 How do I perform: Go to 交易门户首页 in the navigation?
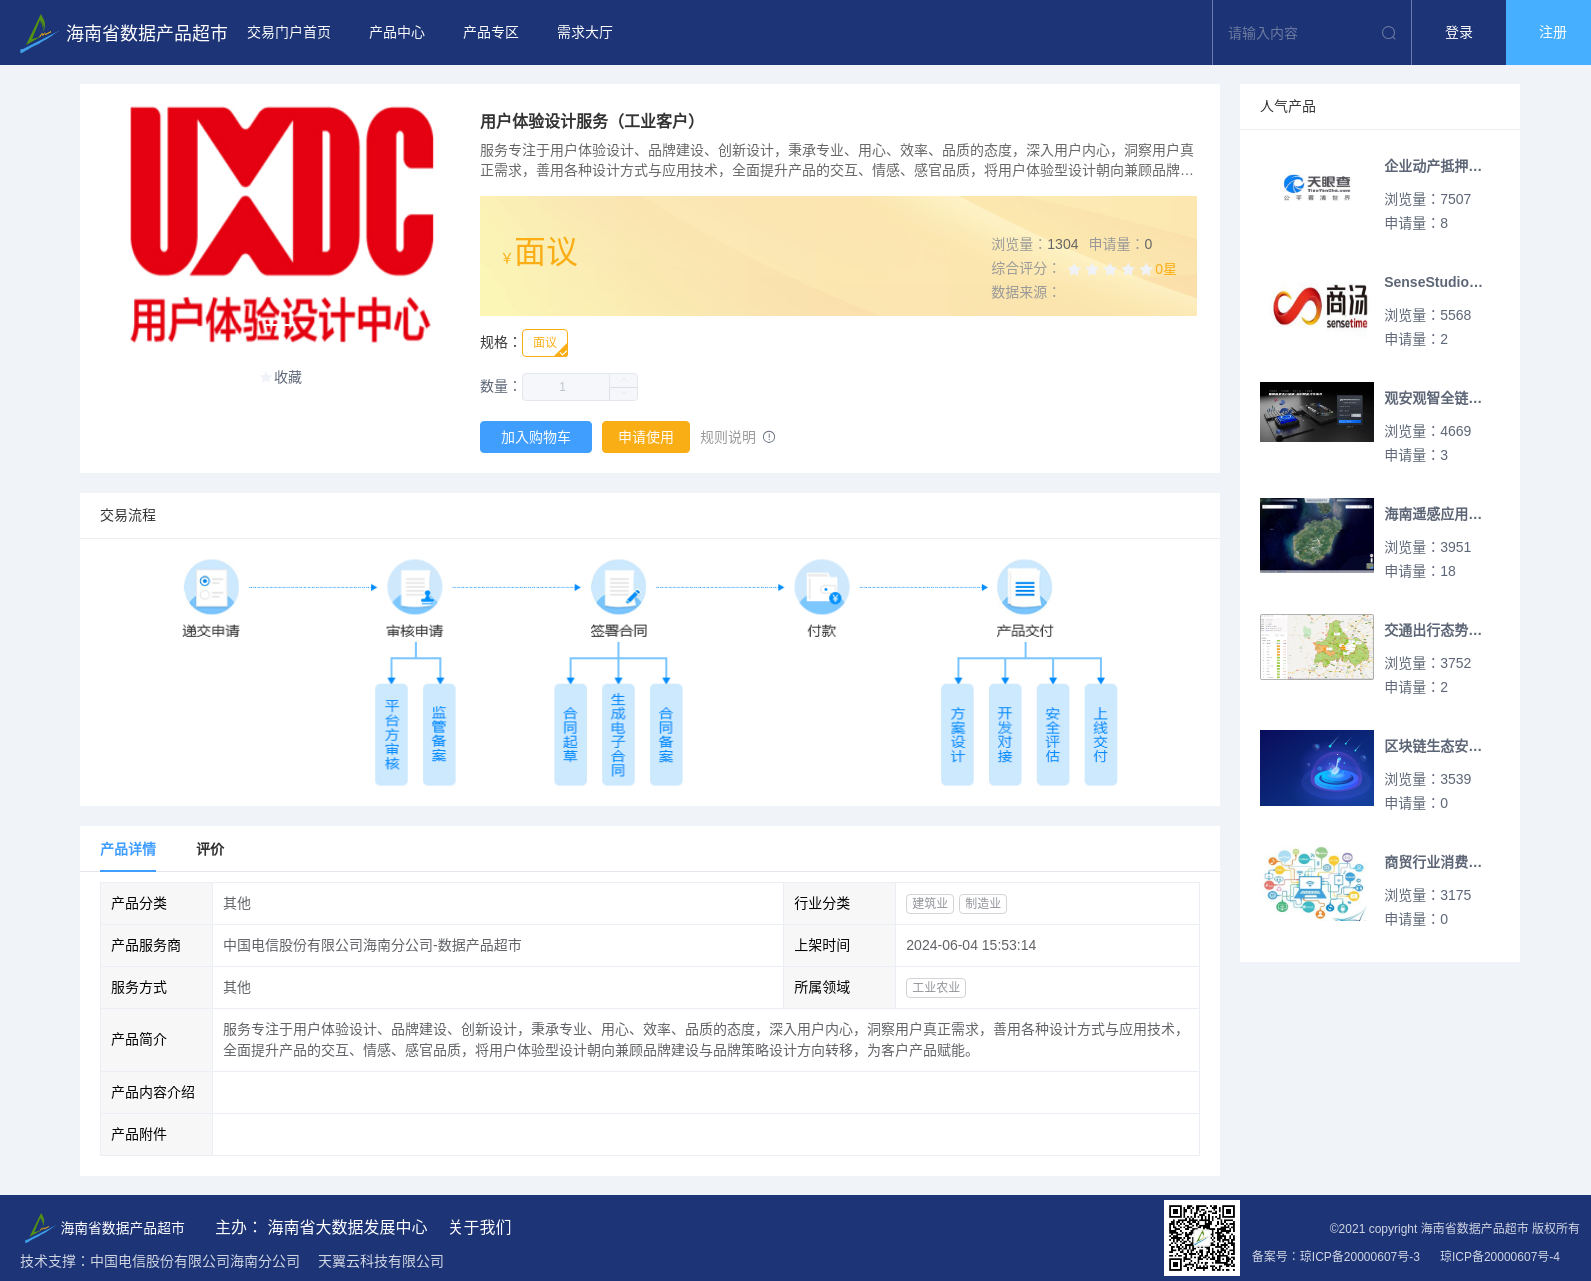point(289,33)
